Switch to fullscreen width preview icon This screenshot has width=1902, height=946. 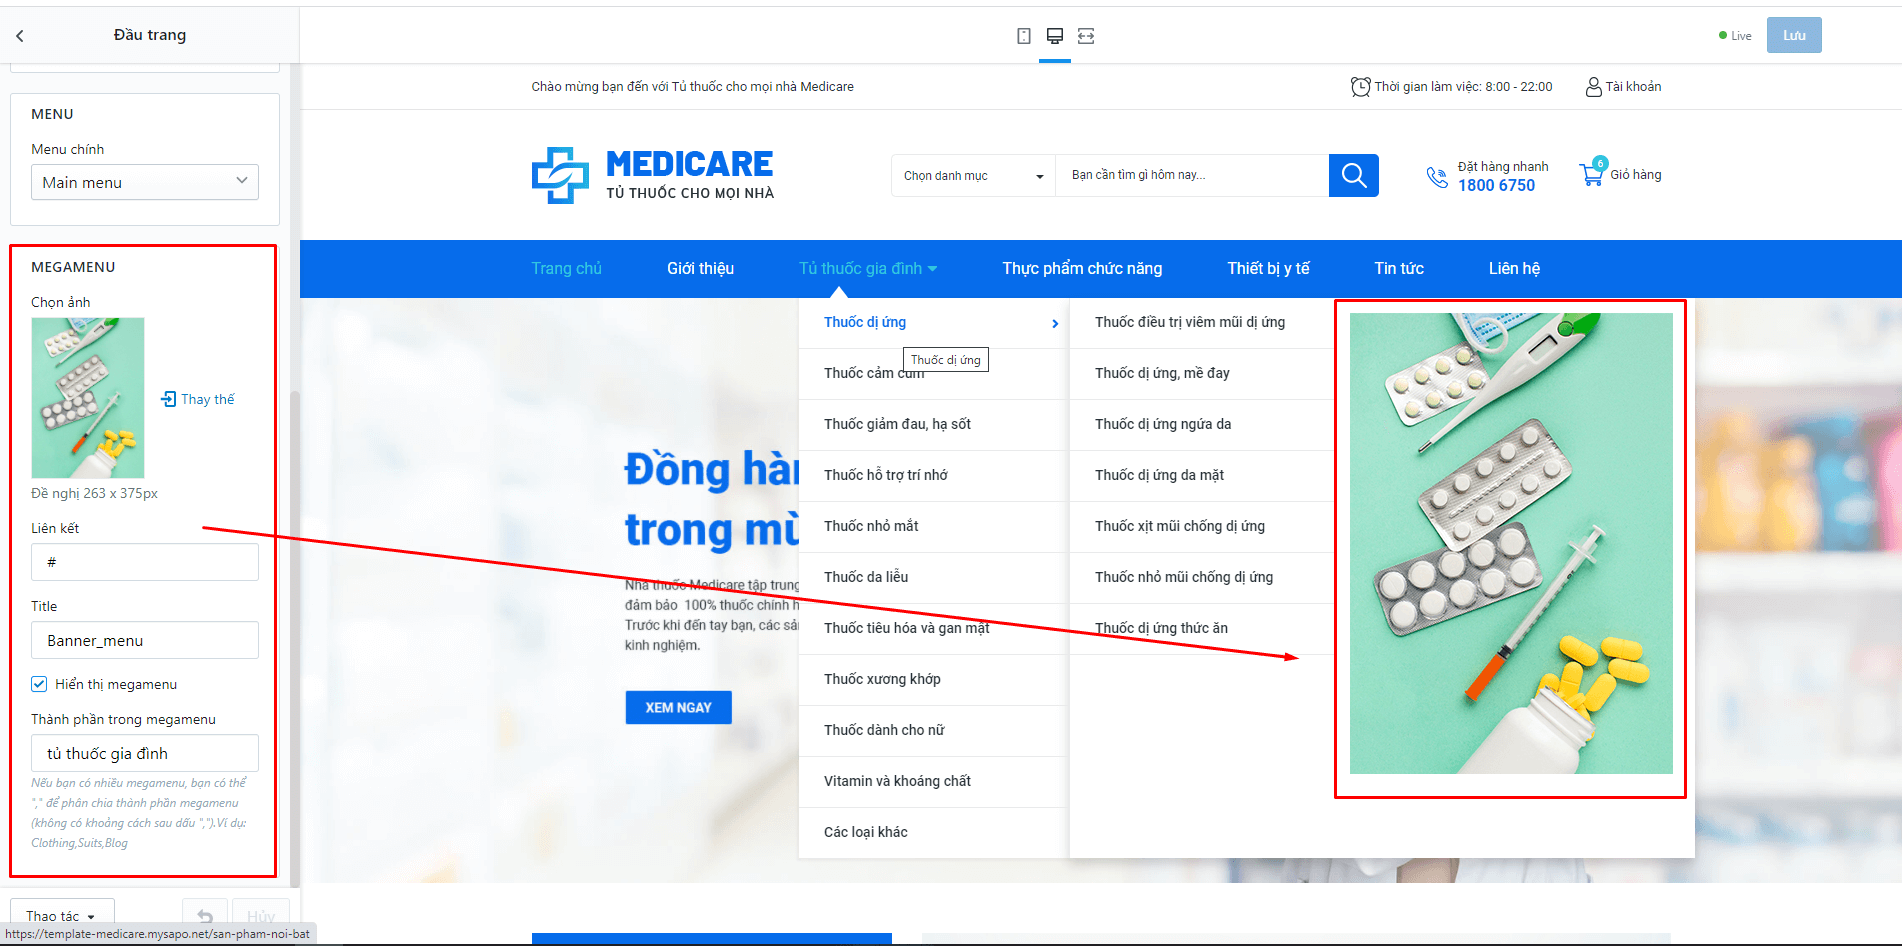1086,36
